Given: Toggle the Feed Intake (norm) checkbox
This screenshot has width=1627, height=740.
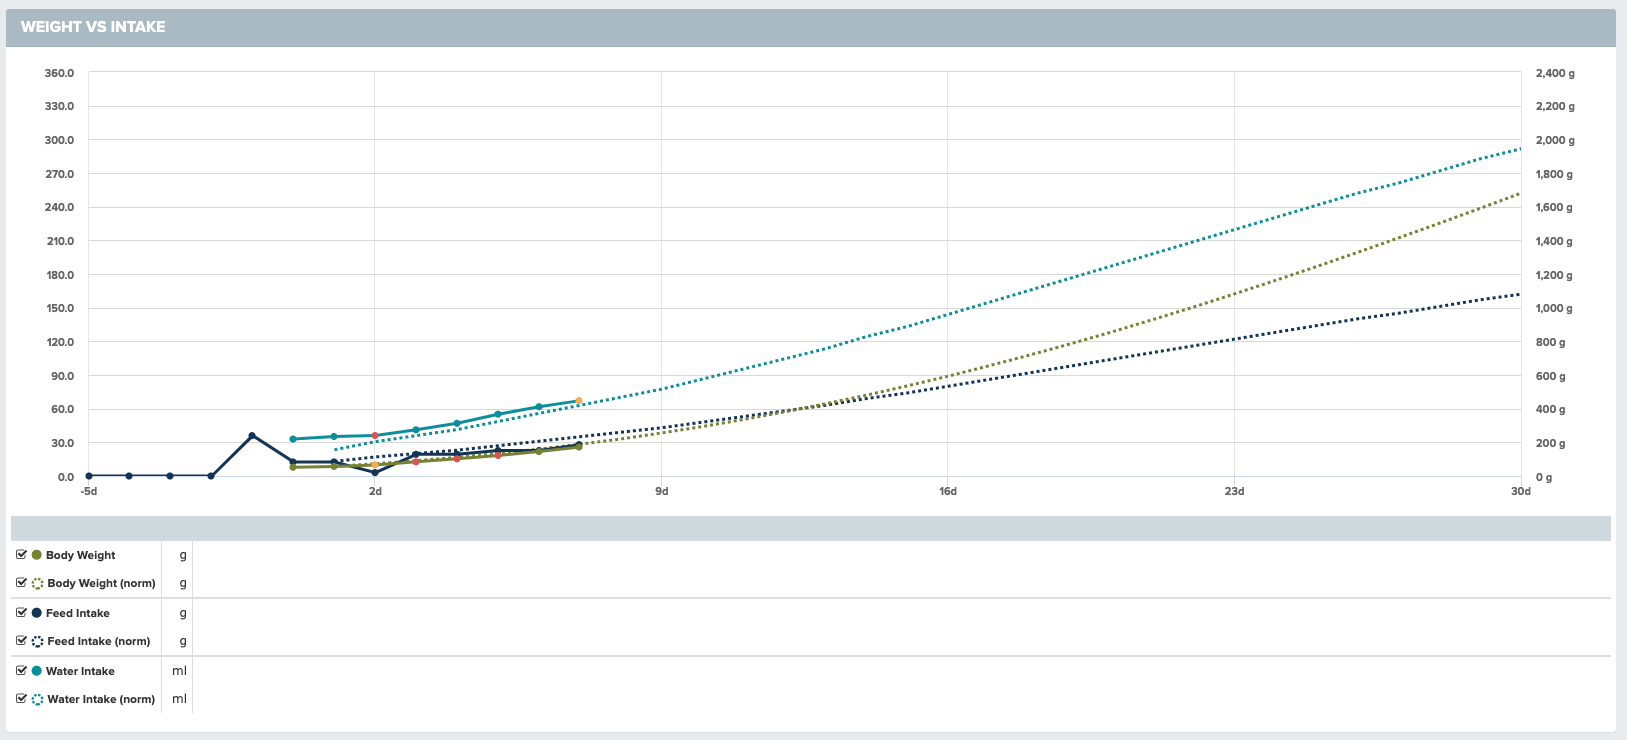Looking at the screenshot, I should click(21, 641).
